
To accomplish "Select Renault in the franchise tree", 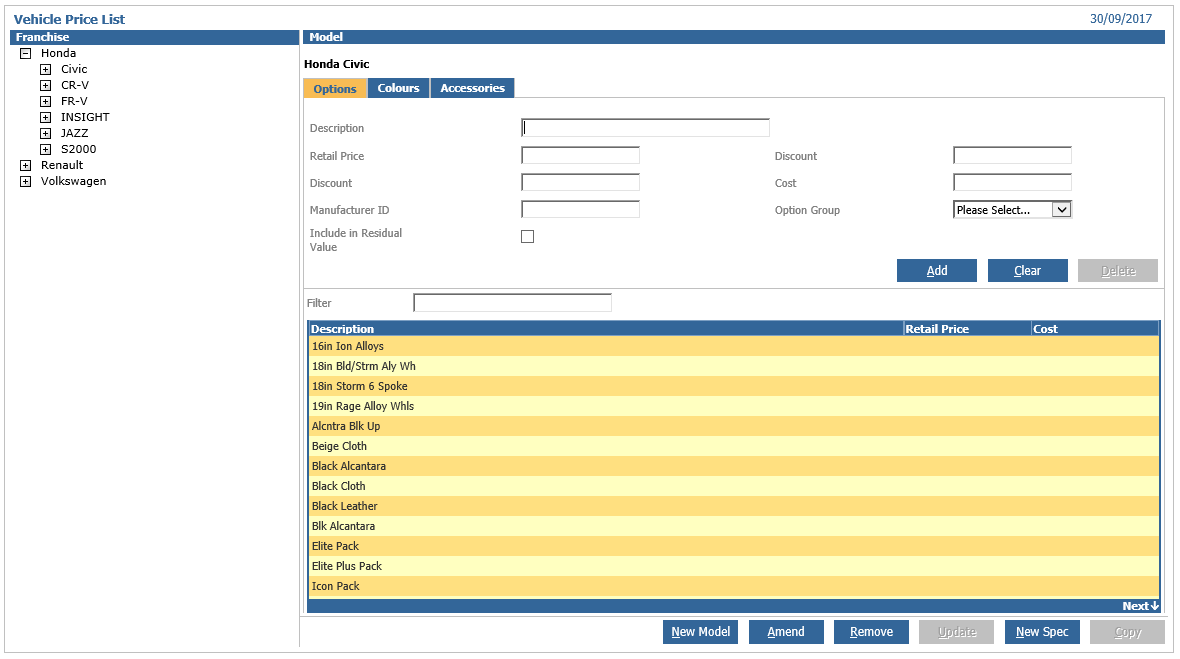I will 62,166.
